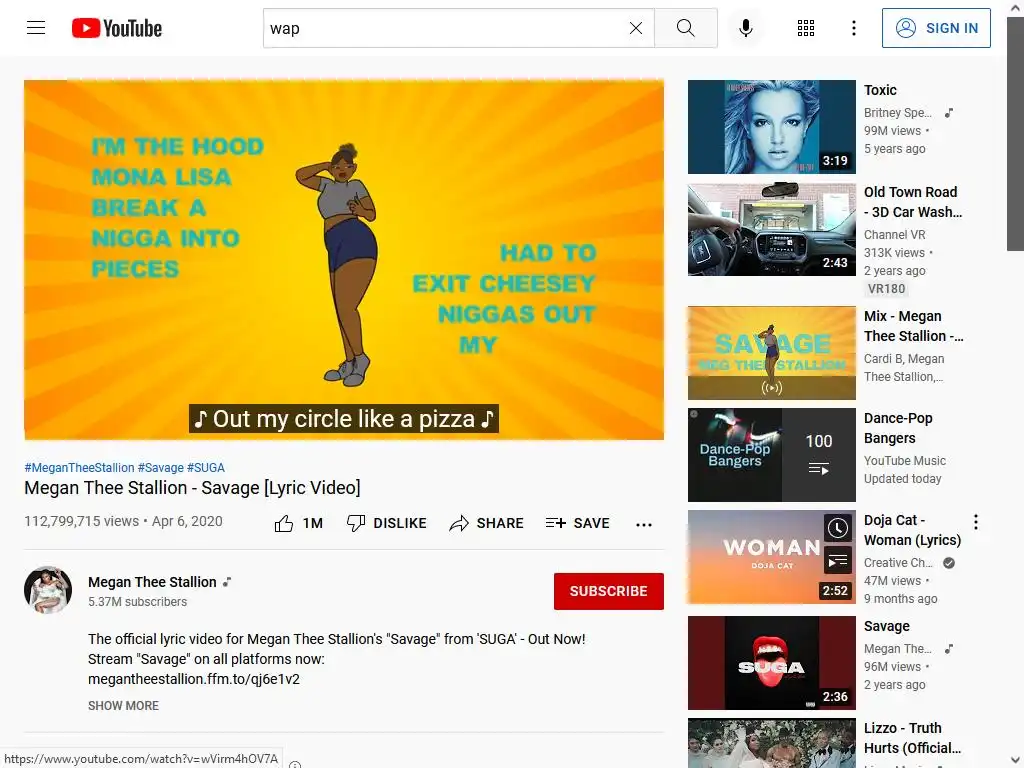Open Megan Thee Stallion channel avatar

pyautogui.click(x=48, y=590)
